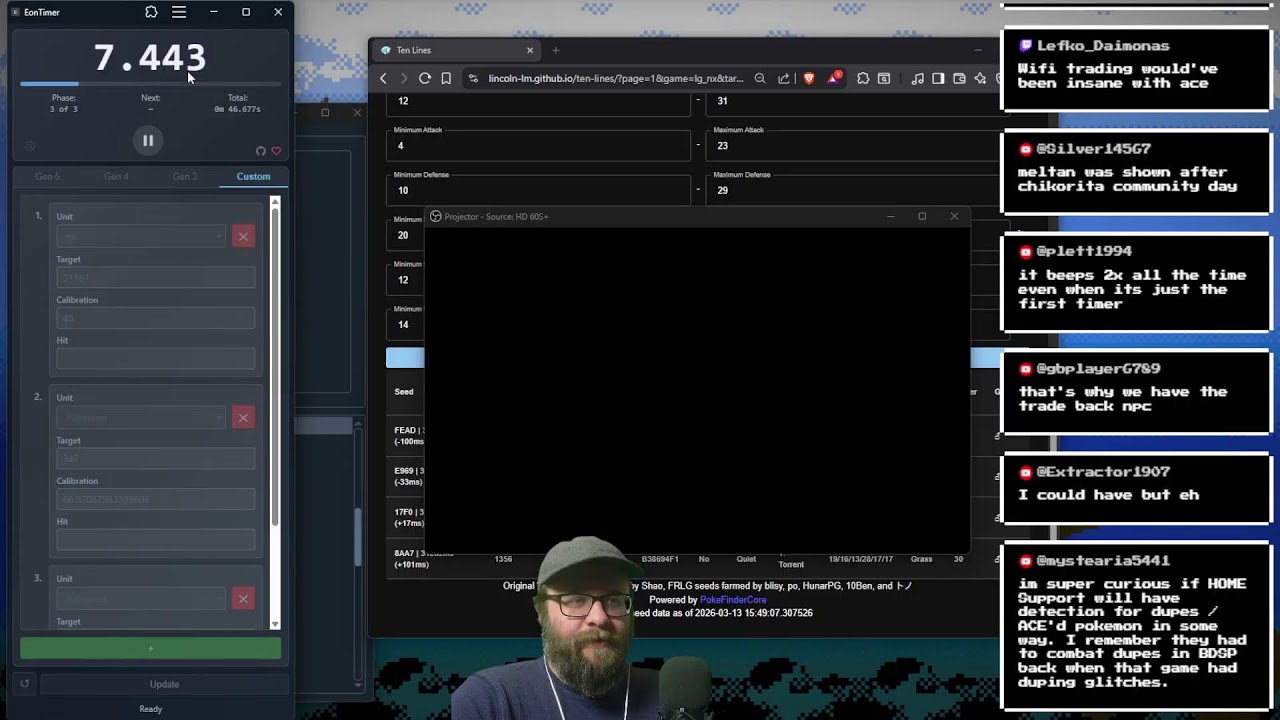This screenshot has height=720, width=1280.
Task: Click the Hit field of phase 1
Action: 155,359
